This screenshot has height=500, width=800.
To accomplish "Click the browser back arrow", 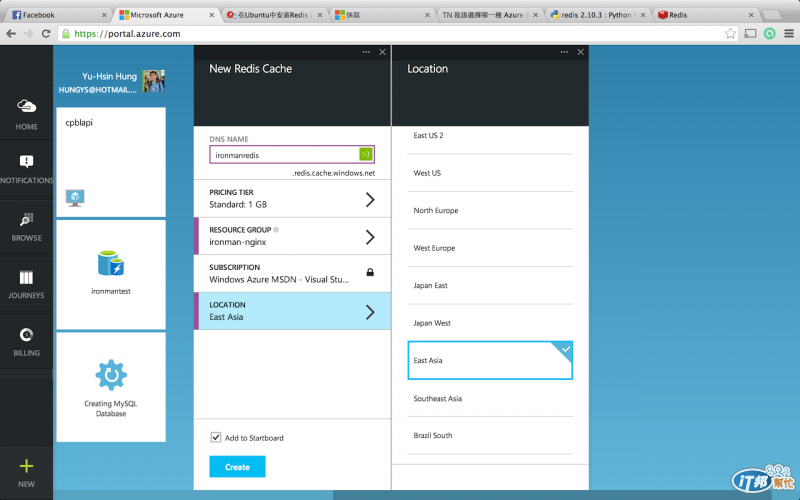I will tap(11, 34).
